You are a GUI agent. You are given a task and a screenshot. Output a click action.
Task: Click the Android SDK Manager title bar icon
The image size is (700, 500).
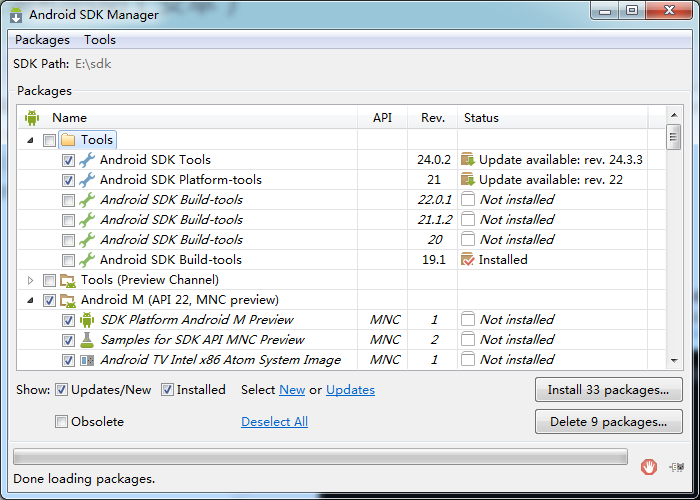tap(16, 15)
